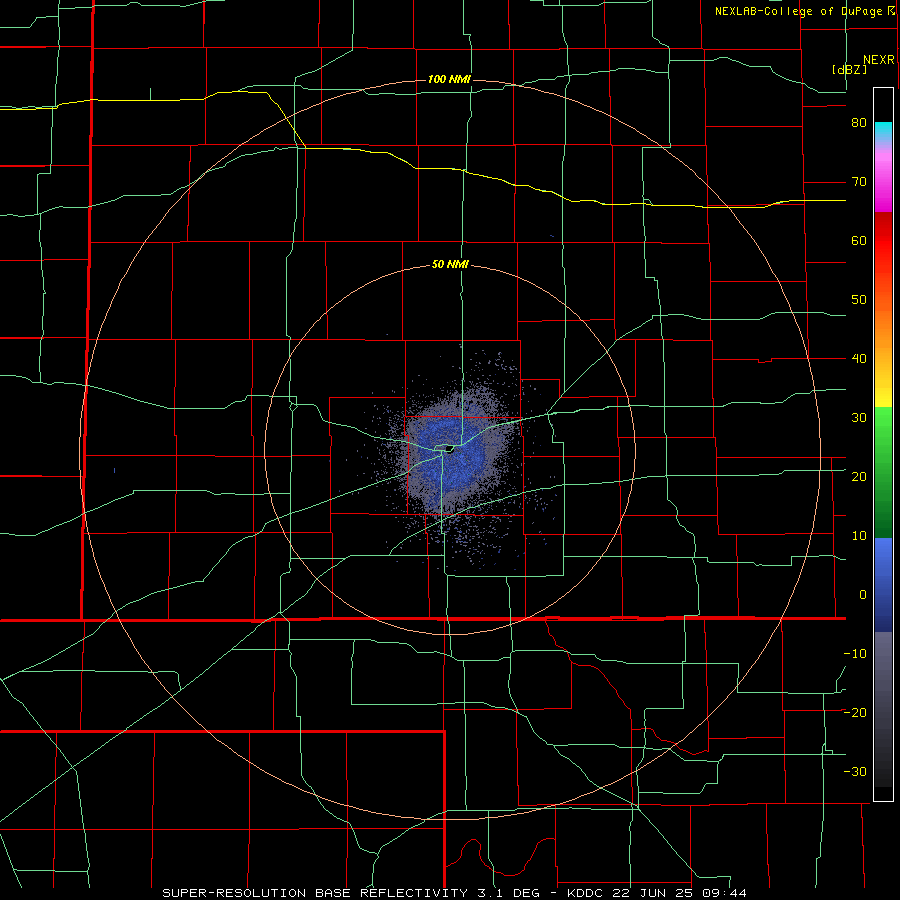The width and height of the screenshot is (900, 900).
Task: Click the 30 value on dBZ scale
Action: coord(859,418)
